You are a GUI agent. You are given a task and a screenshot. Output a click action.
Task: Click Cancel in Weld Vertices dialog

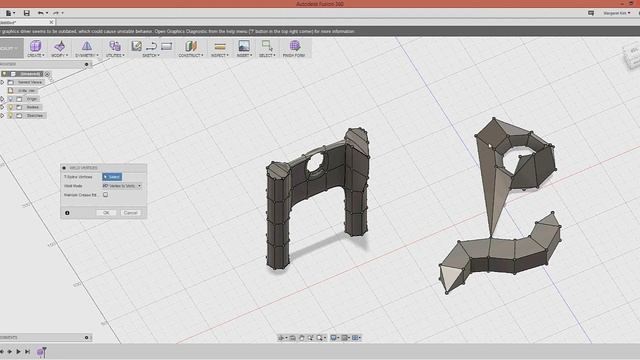pyautogui.click(x=131, y=213)
